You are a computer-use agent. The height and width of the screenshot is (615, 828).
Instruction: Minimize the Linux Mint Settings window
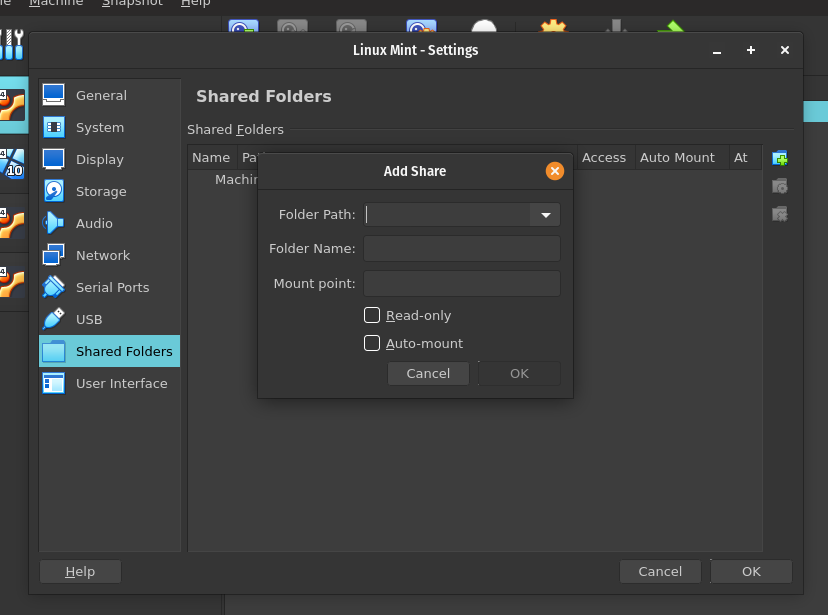(x=717, y=50)
